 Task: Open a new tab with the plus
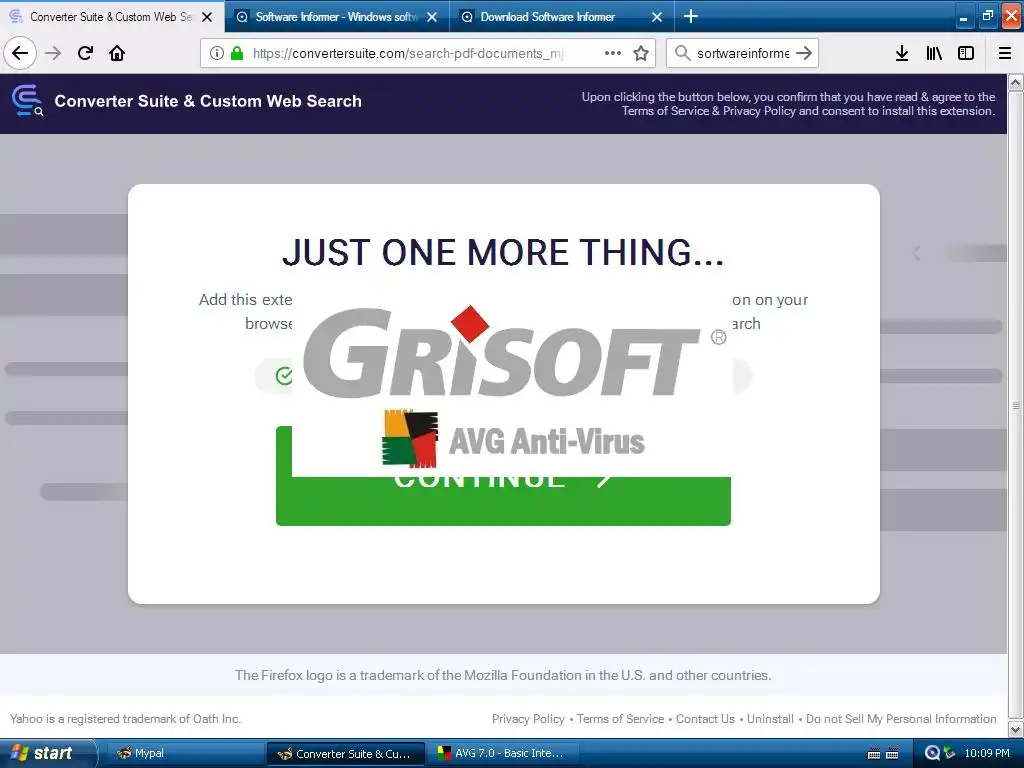tap(690, 16)
